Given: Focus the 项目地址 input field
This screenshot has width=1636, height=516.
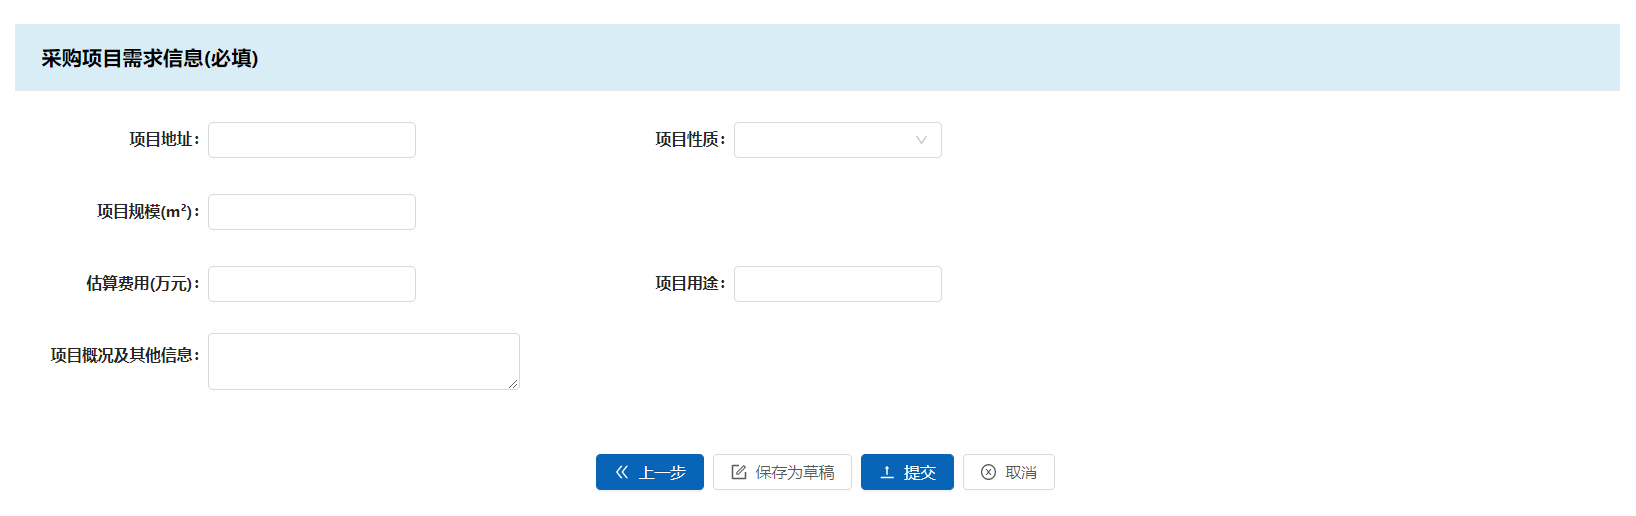Looking at the screenshot, I should (x=312, y=140).
